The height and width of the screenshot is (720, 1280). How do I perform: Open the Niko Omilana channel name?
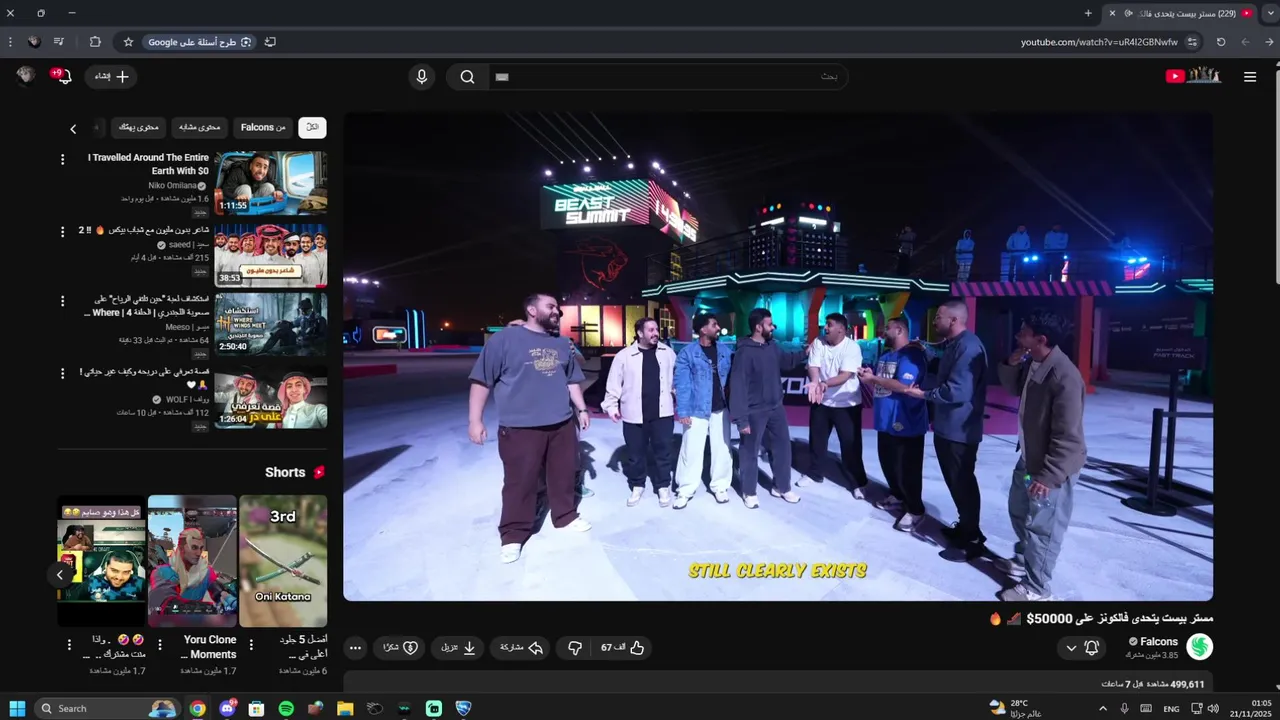172,186
